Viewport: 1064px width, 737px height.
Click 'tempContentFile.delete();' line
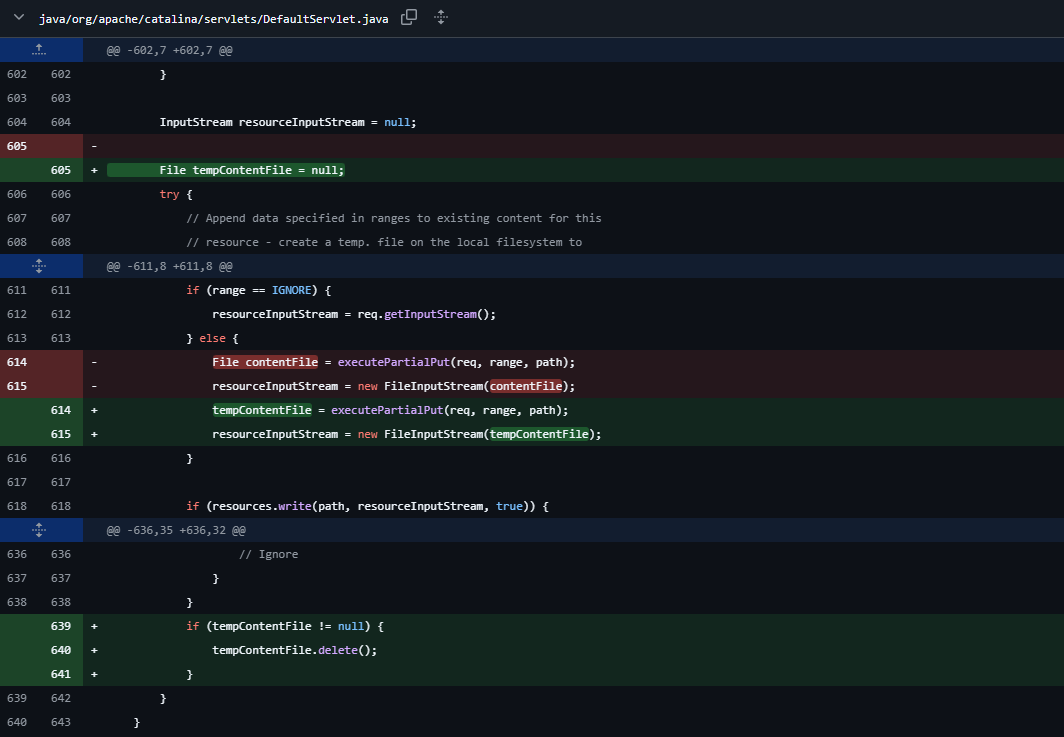click(294, 650)
